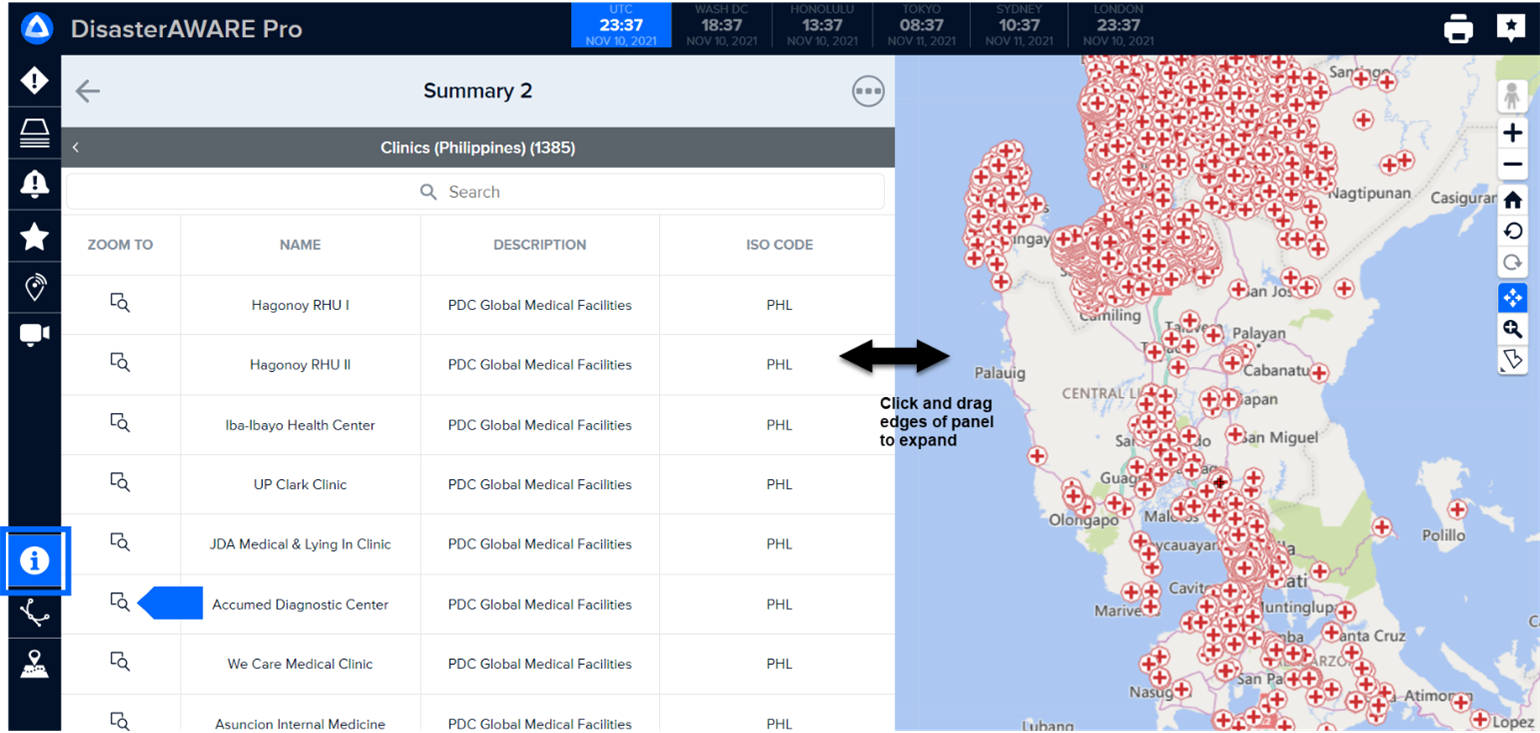Click the UP Clark Clinic name

(300, 484)
